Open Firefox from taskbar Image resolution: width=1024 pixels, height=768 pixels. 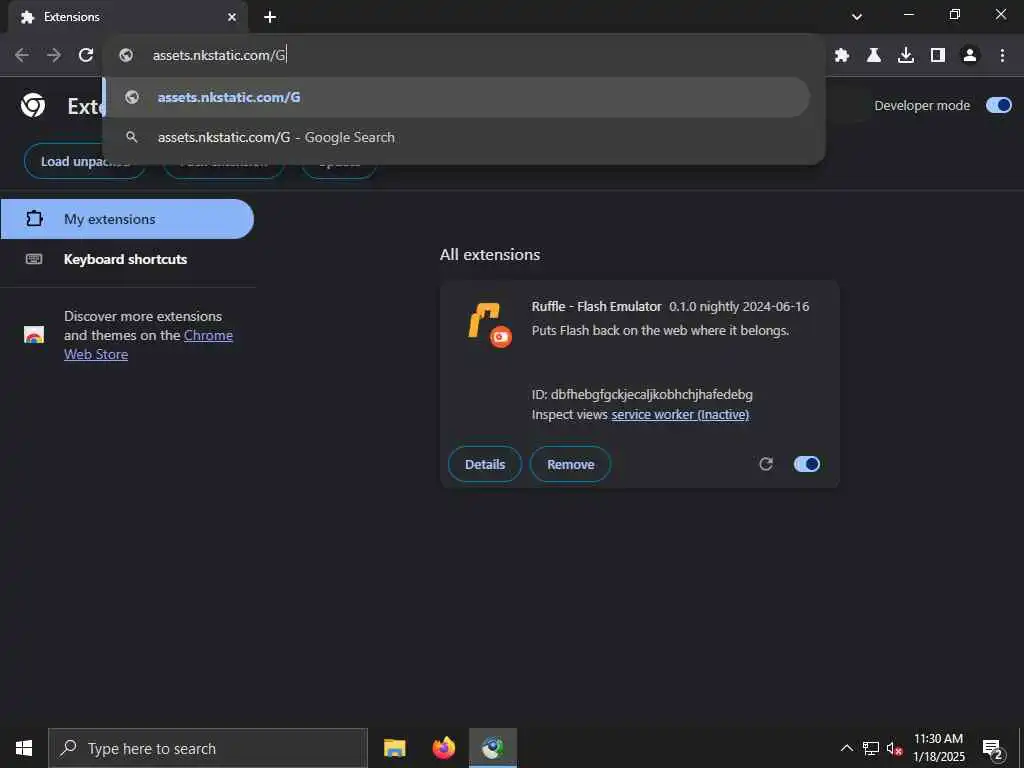tap(443, 748)
